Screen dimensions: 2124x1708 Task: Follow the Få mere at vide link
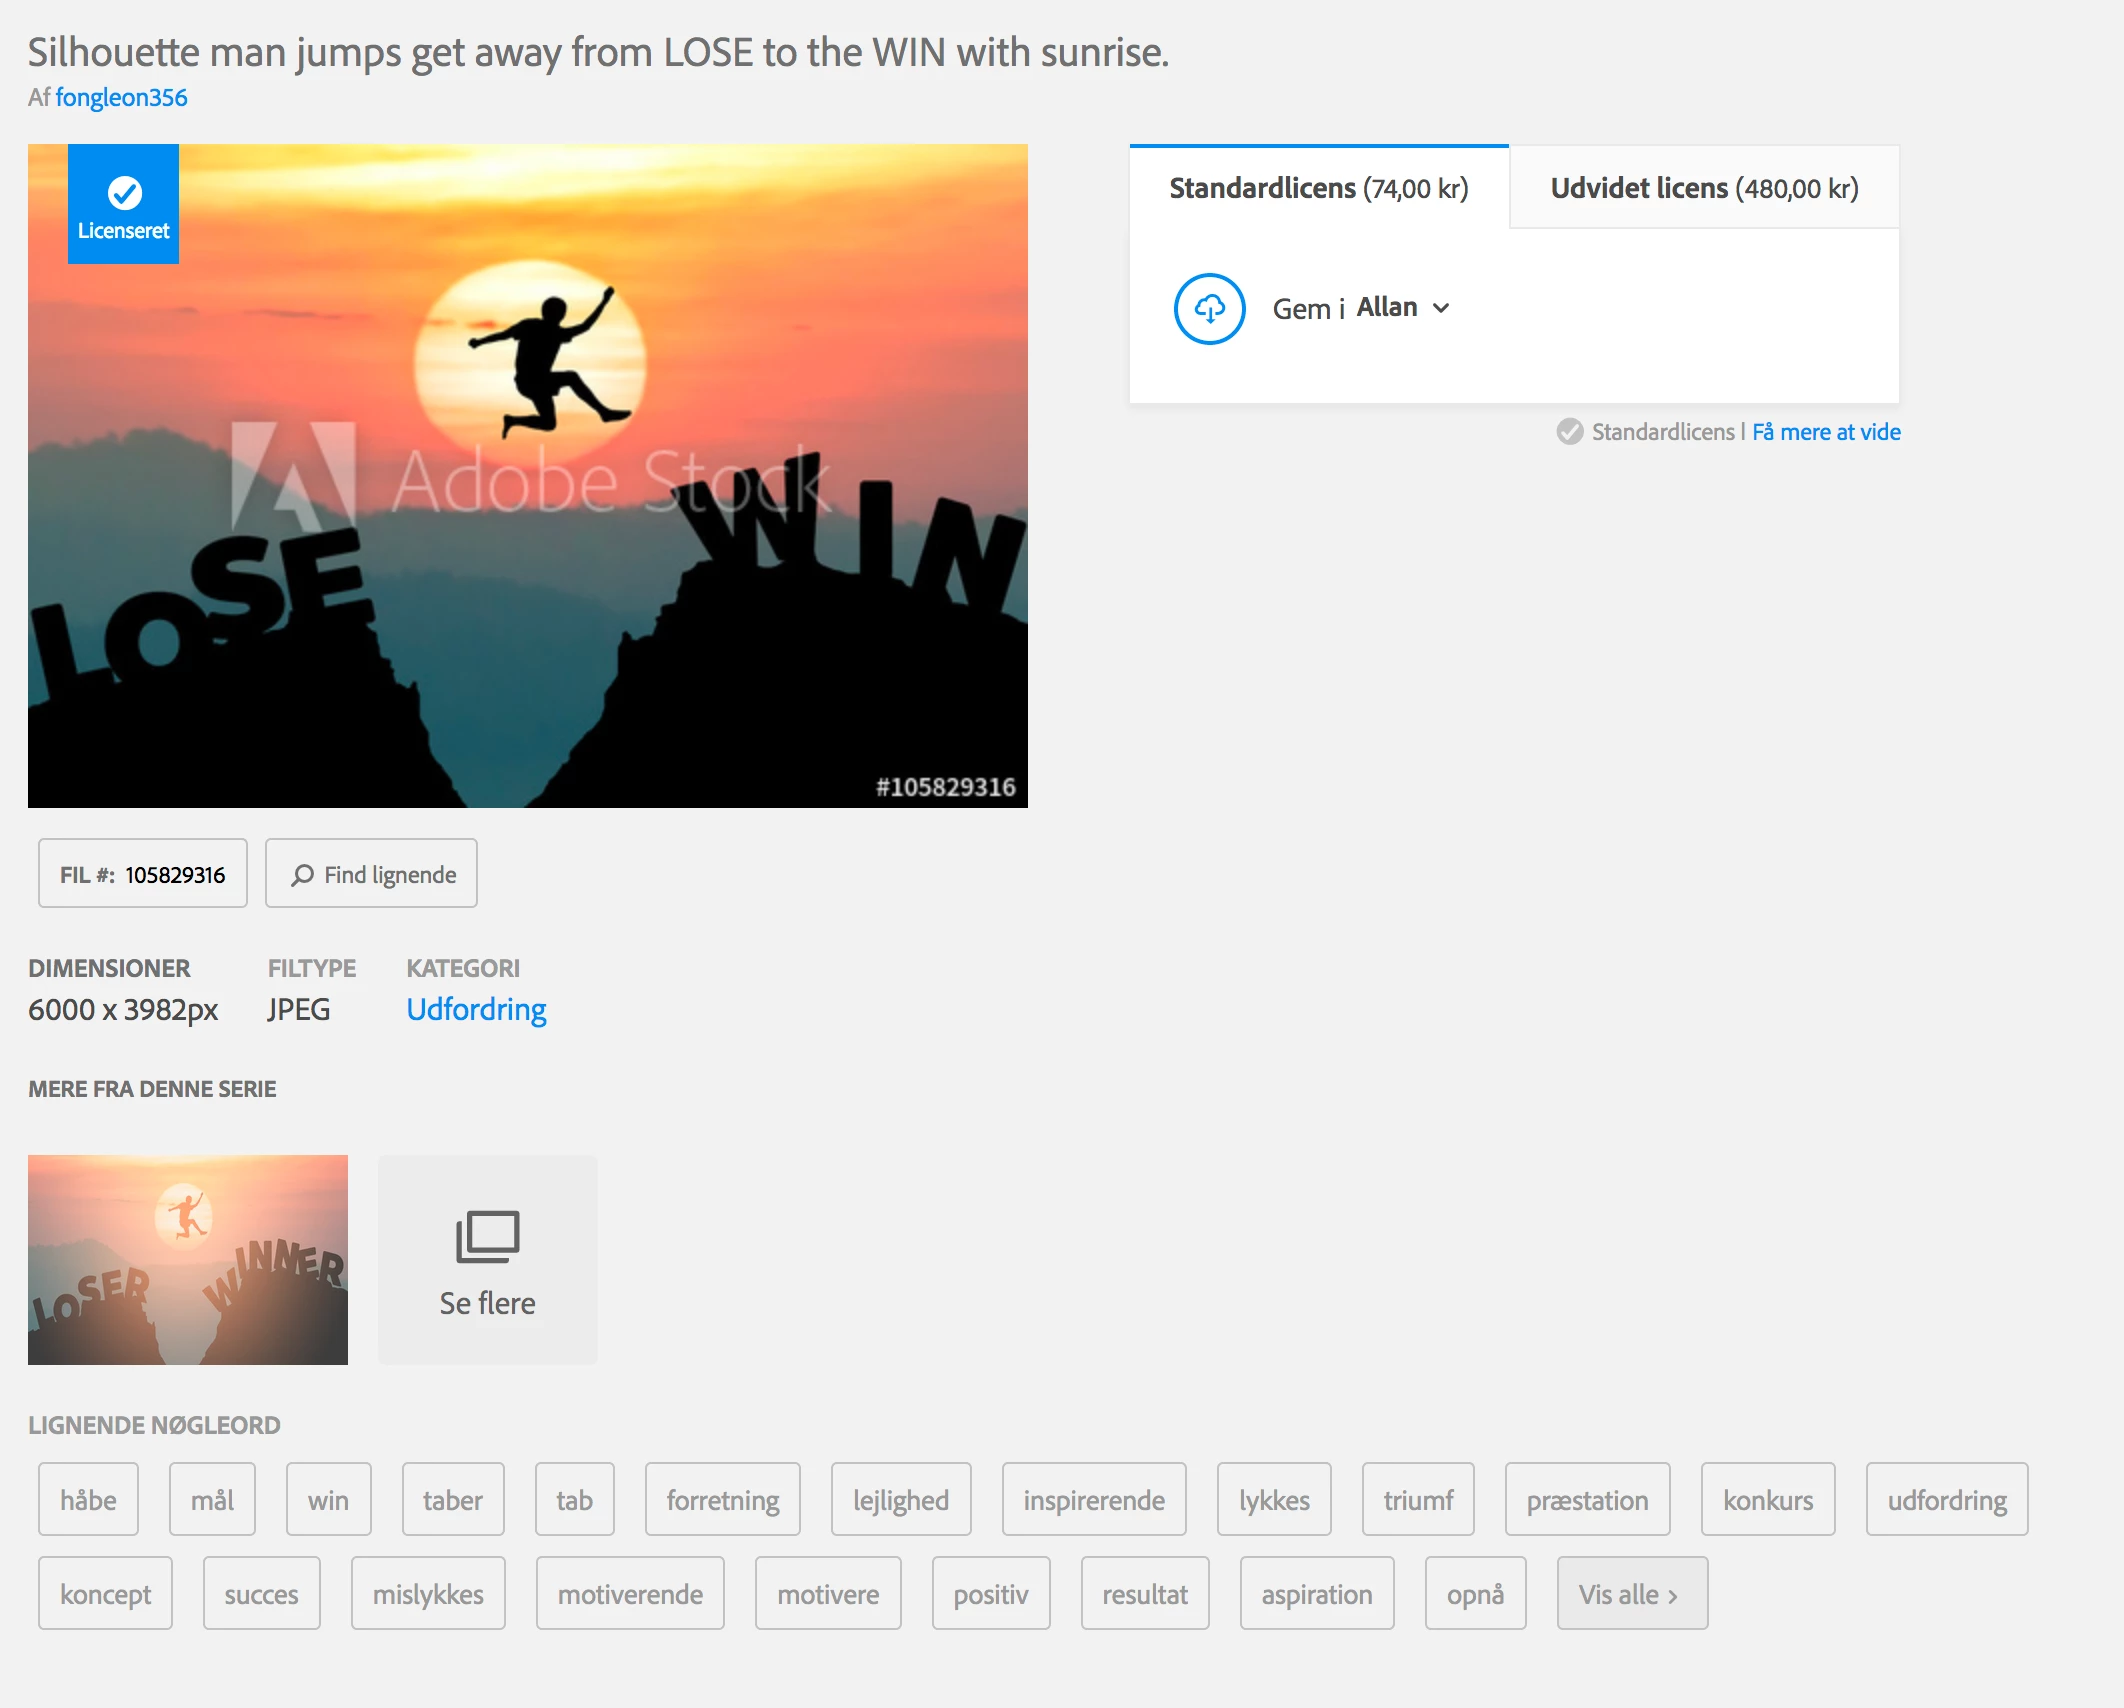1825,432
